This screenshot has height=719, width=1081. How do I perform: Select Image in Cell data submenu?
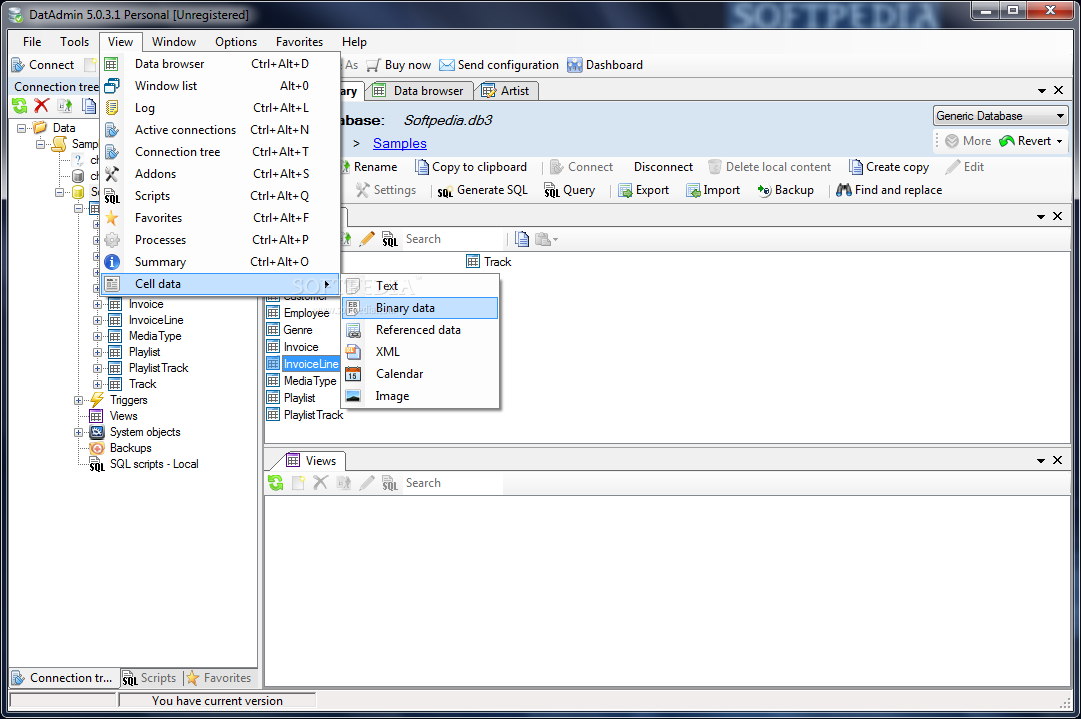coord(421,396)
